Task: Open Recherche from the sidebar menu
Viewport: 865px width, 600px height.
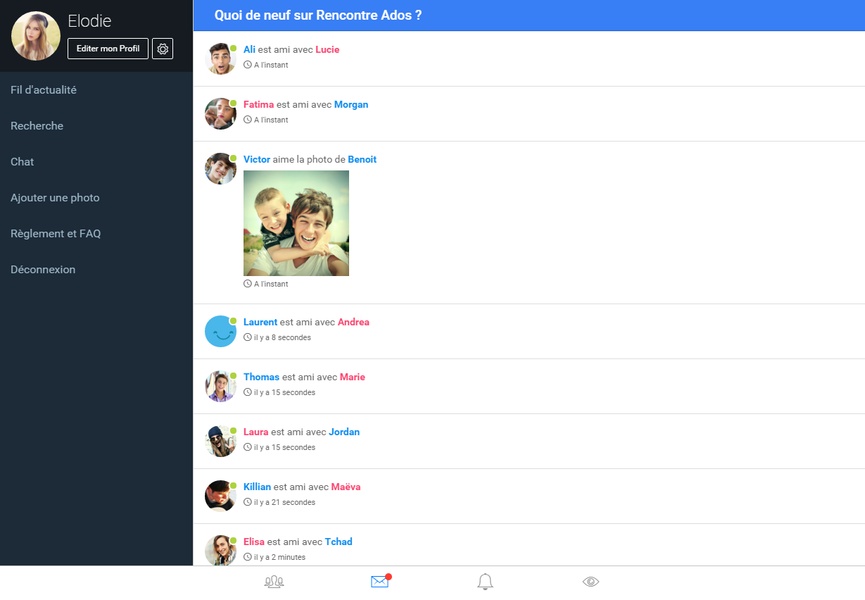Action: point(37,126)
